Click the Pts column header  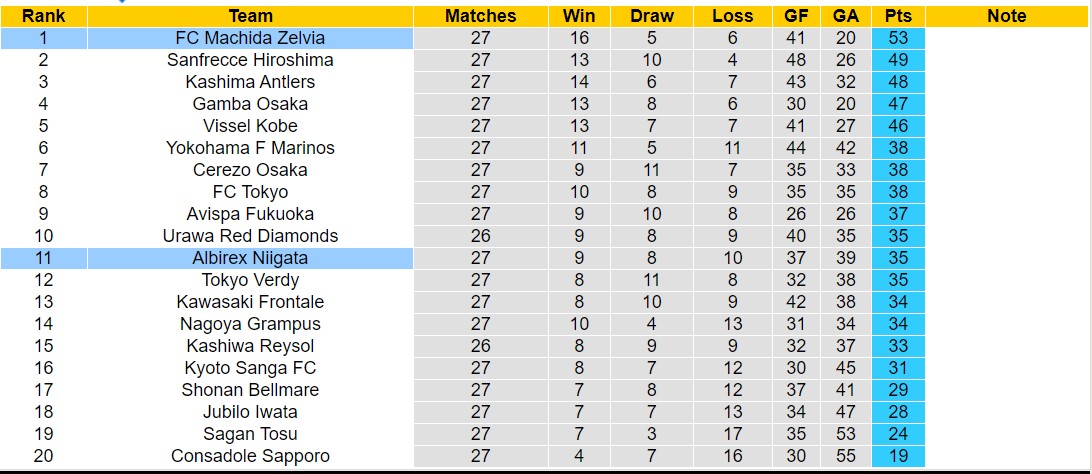[898, 16]
